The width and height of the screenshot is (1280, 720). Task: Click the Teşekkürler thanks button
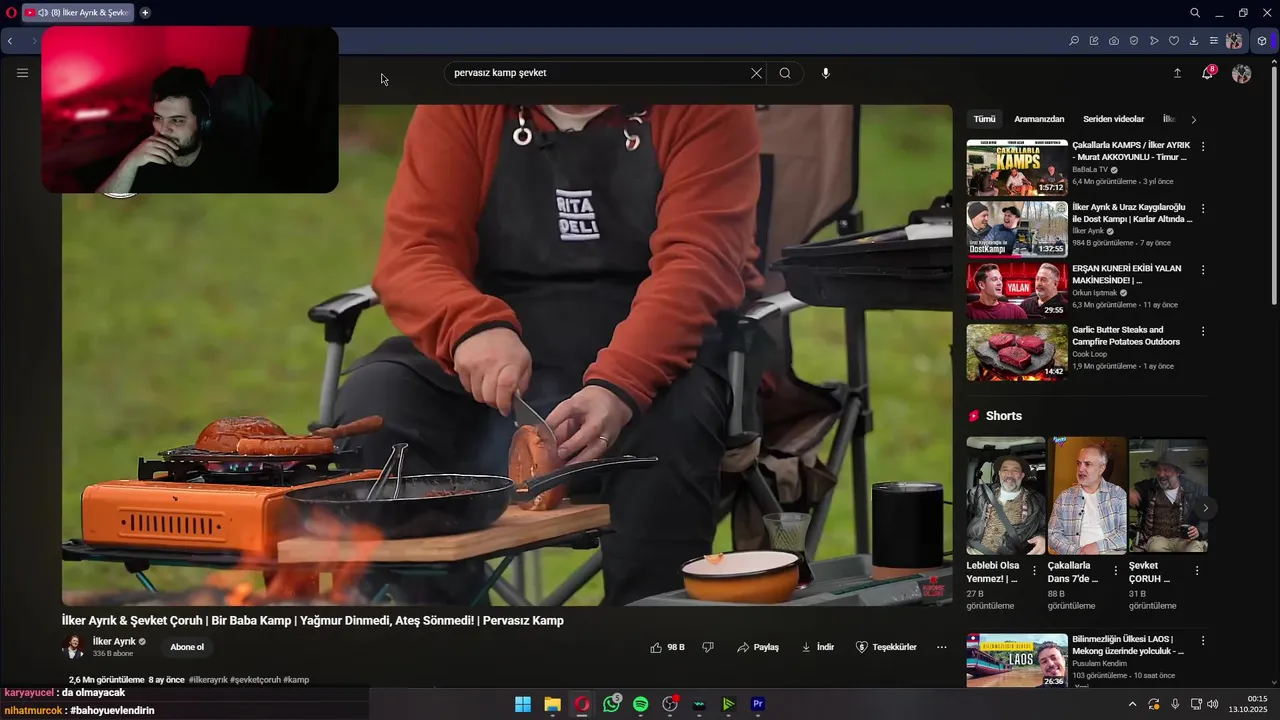point(886,647)
